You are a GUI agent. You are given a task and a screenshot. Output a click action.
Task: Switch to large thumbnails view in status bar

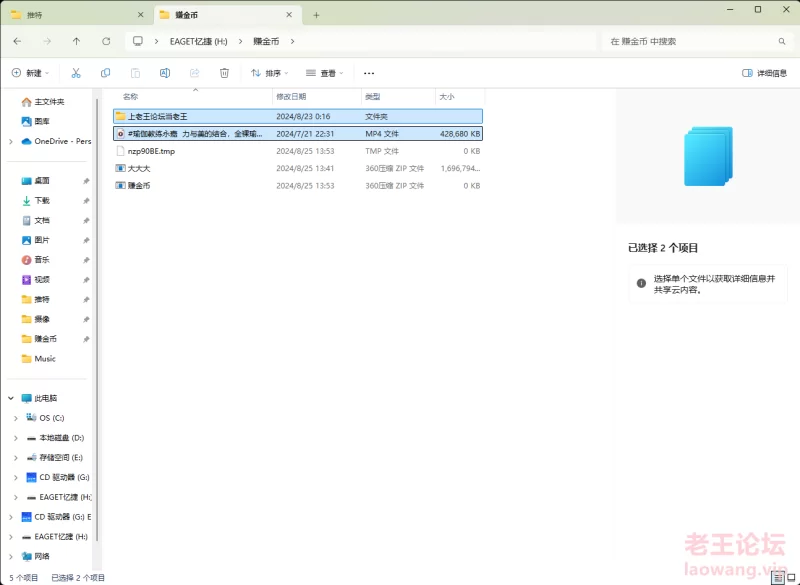(790, 577)
